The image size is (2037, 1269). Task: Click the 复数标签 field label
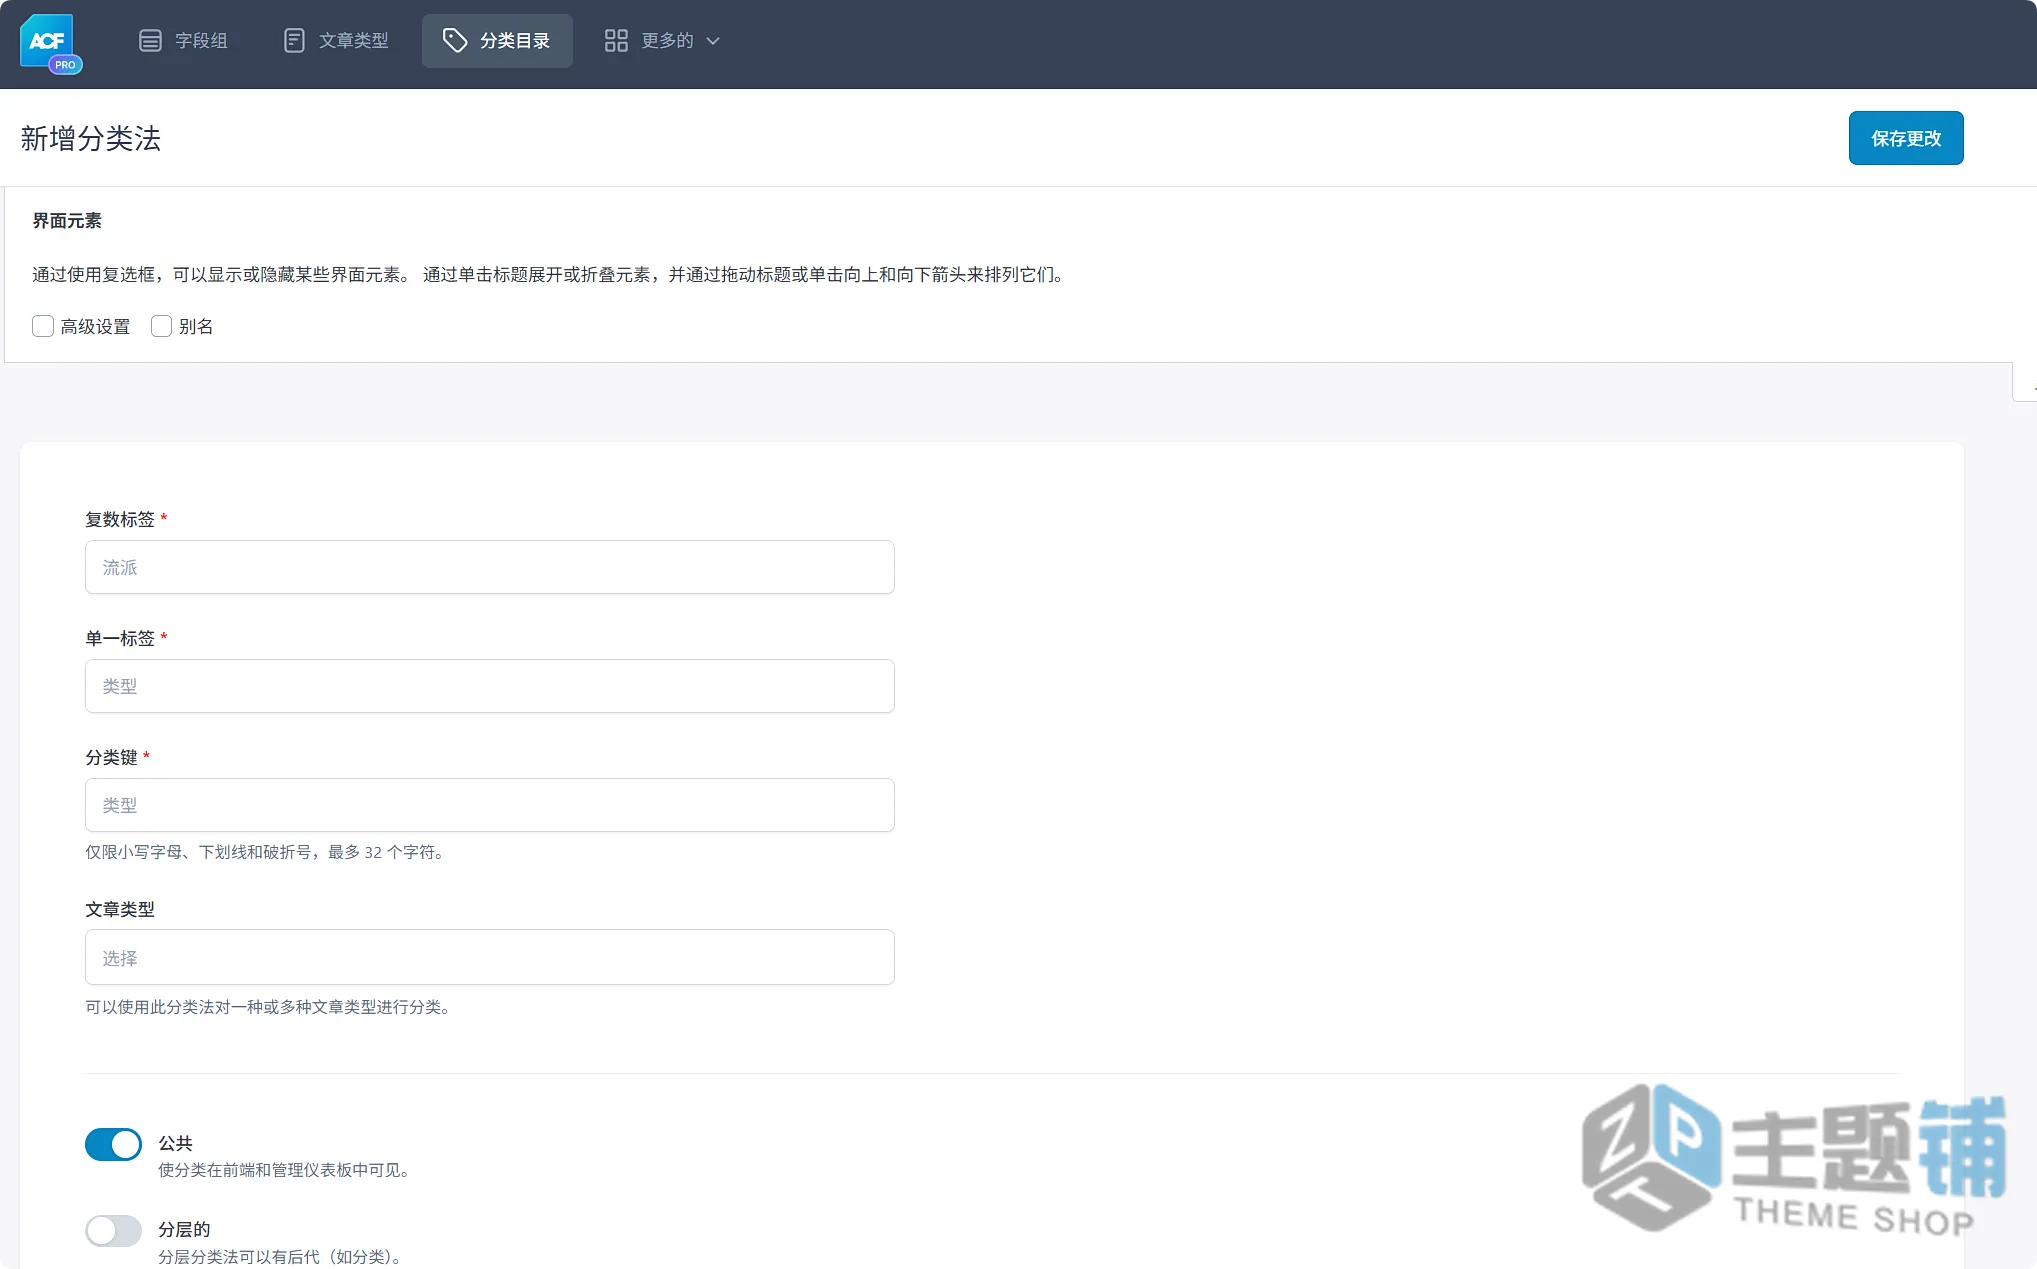coord(120,519)
